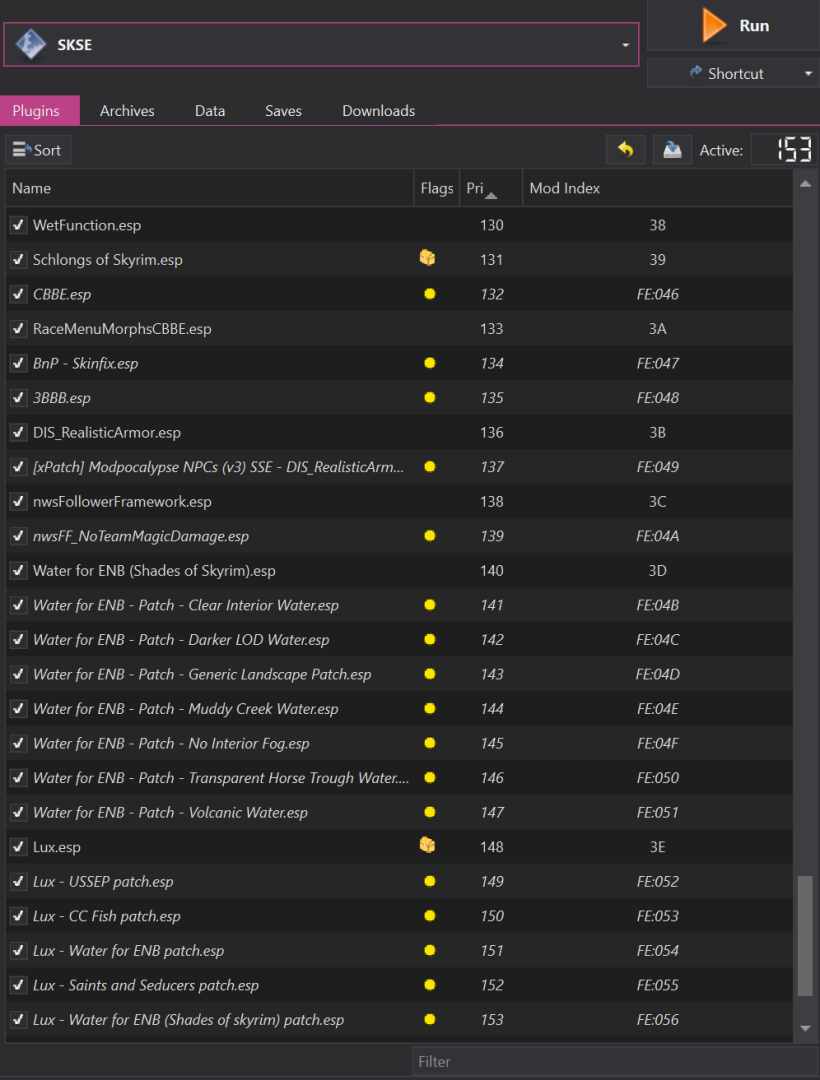Click the Run button label
Image resolution: width=820 pixels, height=1080 pixels.
coord(754,25)
